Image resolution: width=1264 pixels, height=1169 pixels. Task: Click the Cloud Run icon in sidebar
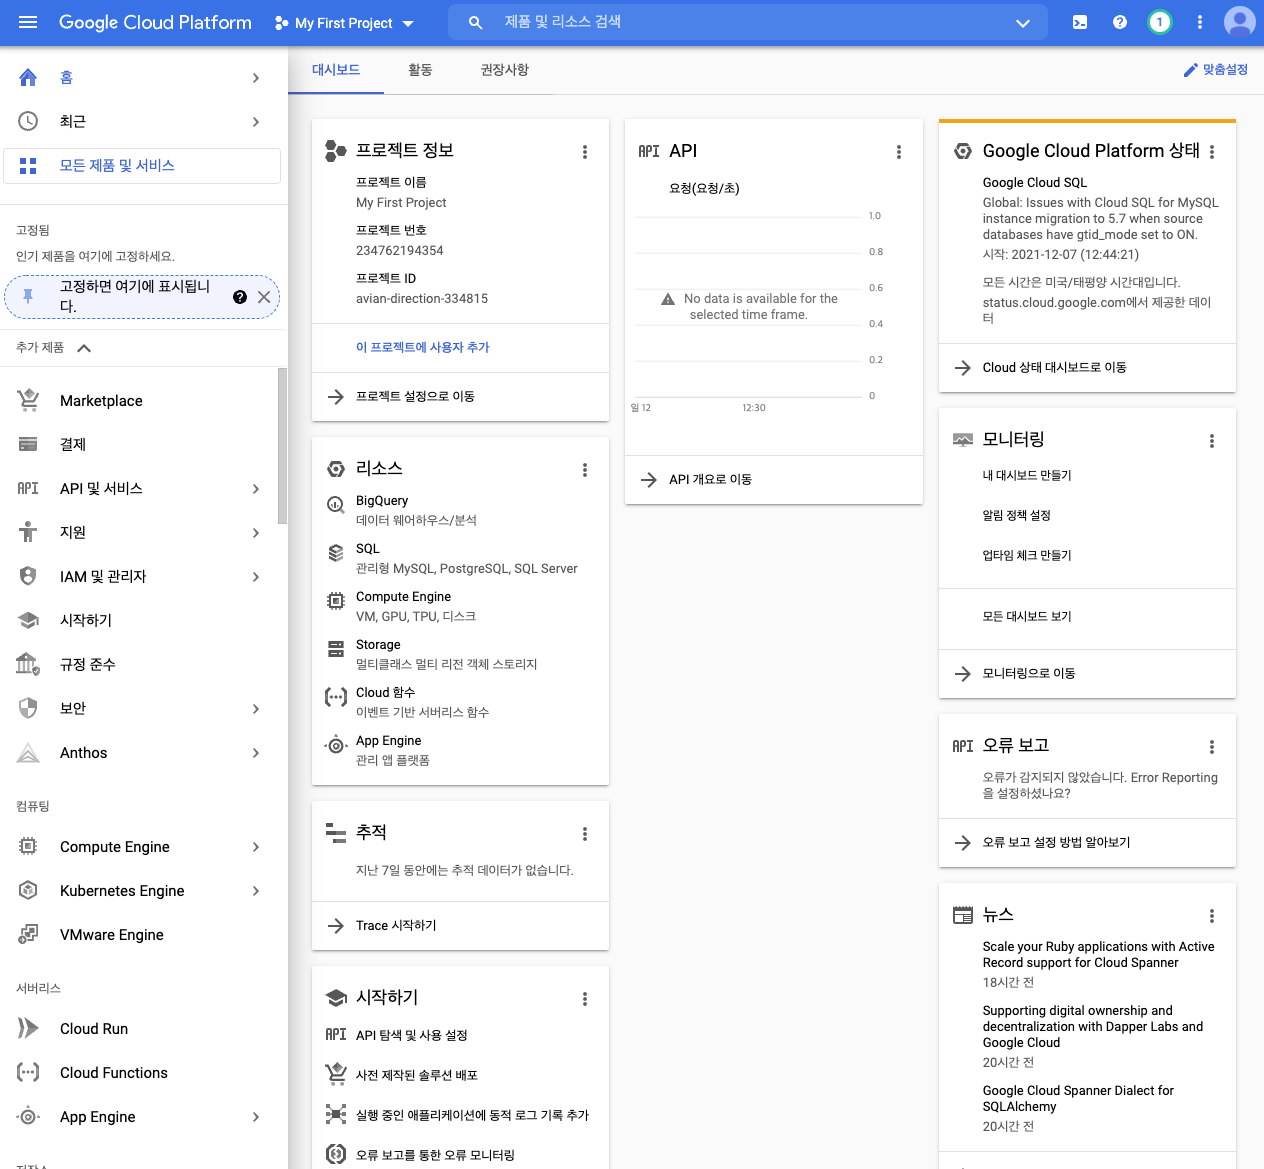(x=28, y=1028)
